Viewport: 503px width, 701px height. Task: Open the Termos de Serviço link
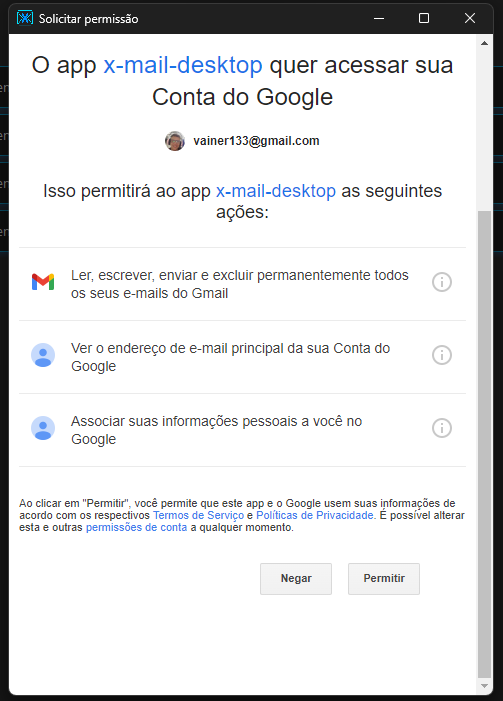(199, 515)
